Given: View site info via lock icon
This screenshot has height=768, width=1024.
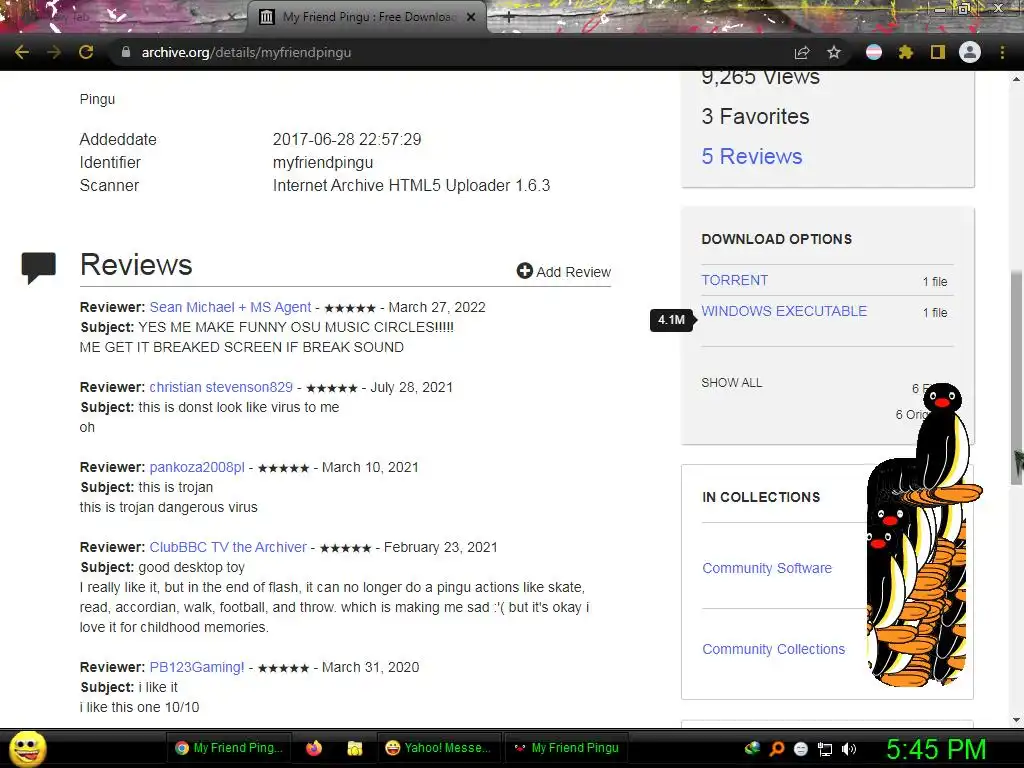Looking at the screenshot, I should [126, 52].
